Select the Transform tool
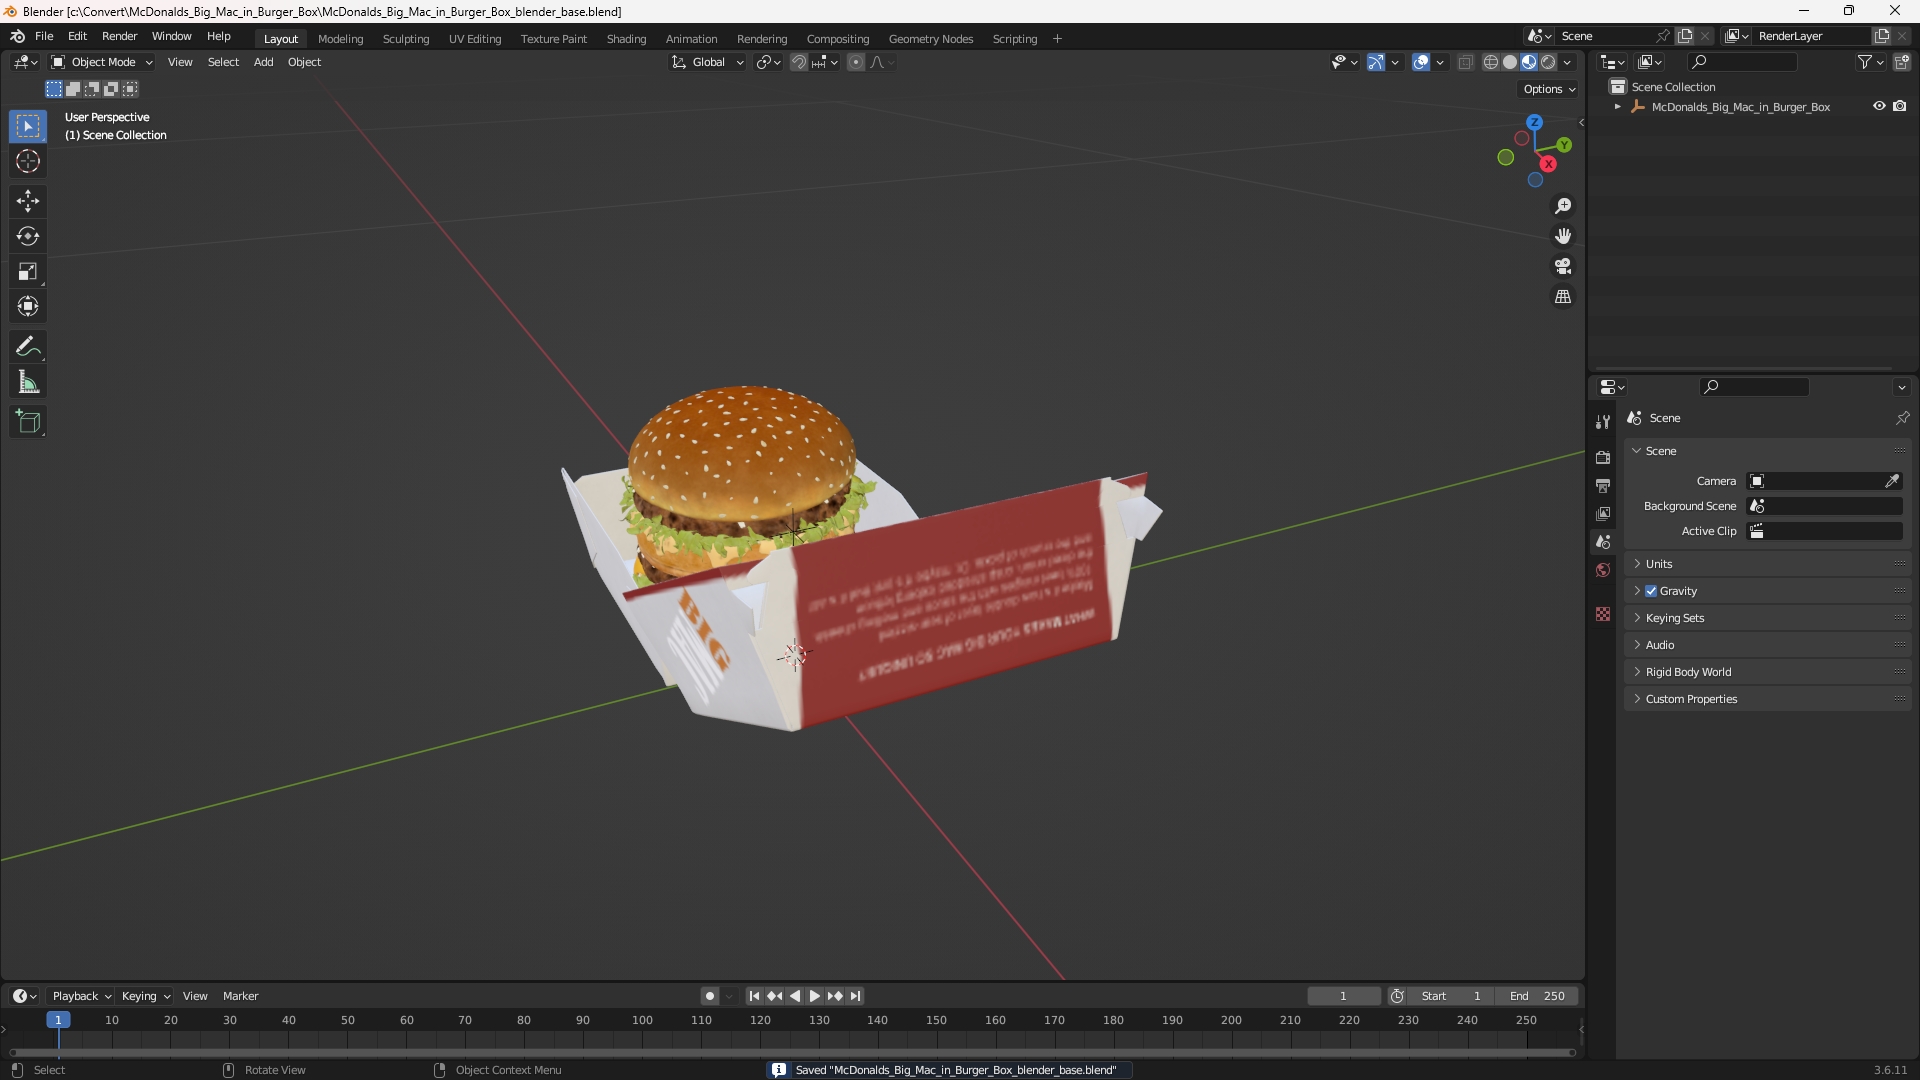Screen dimensions: 1920x1080 [28, 306]
